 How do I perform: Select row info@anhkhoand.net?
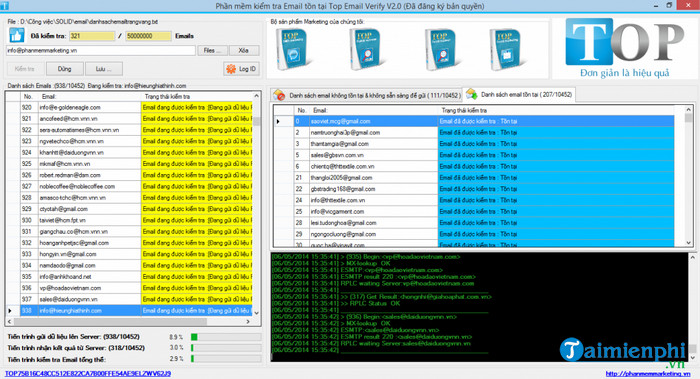pyautogui.click(x=129, y=277)
